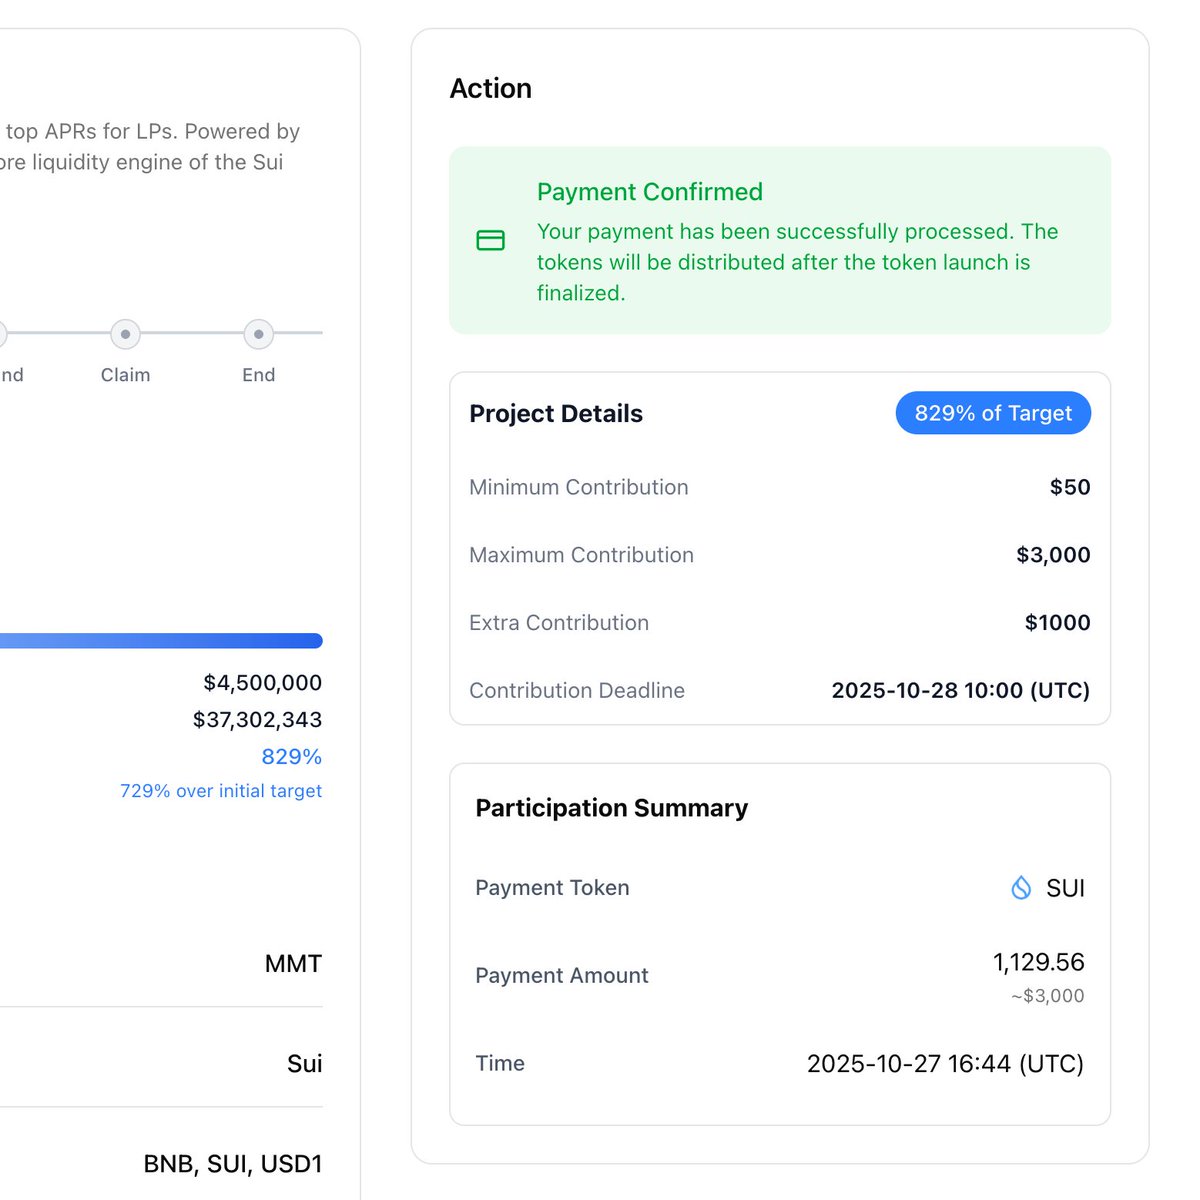
Task: Click the Contribution Deadline label
Action: tap(577, 691)
